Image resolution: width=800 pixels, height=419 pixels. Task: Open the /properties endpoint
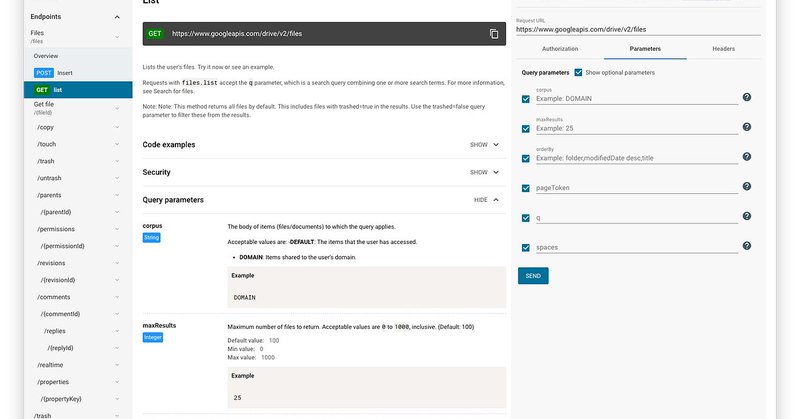[x=53, y=382]
